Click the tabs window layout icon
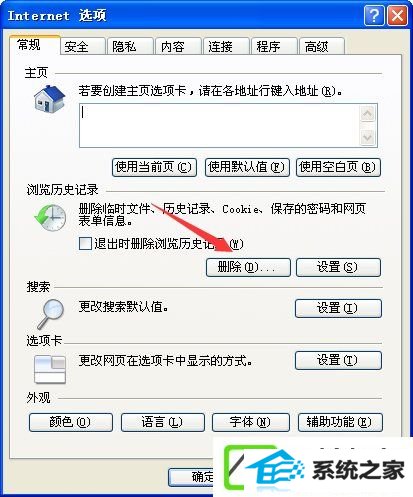This screenshot has height=497, width=413. [x=50, y=369]
